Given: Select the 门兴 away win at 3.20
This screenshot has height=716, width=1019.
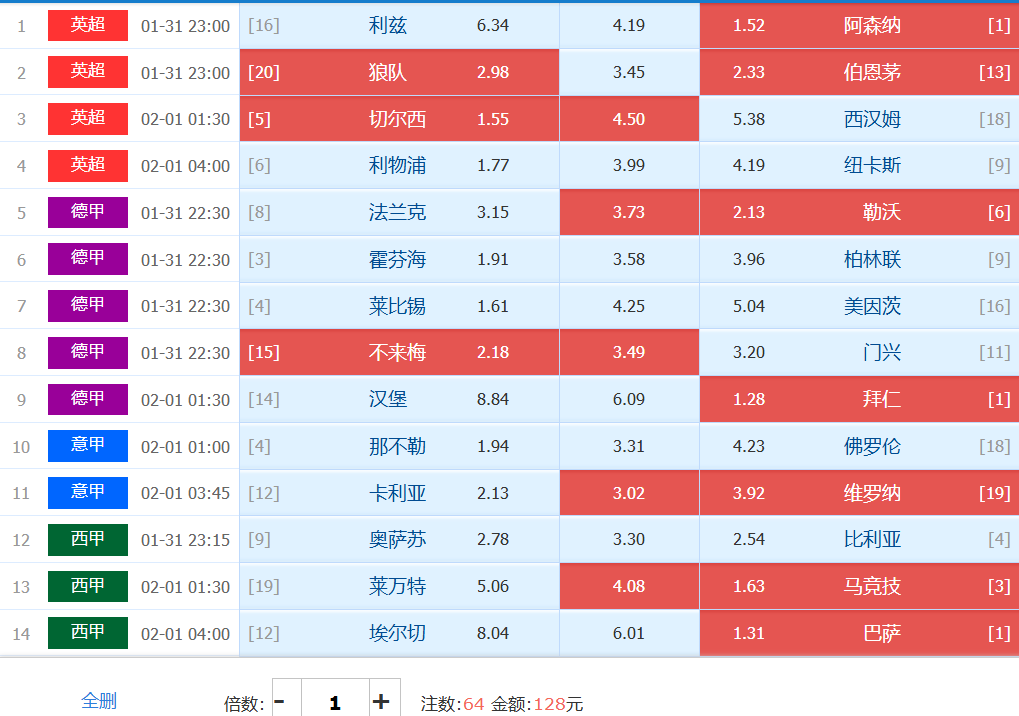Looking at the screenshot, I should point(858,353).
